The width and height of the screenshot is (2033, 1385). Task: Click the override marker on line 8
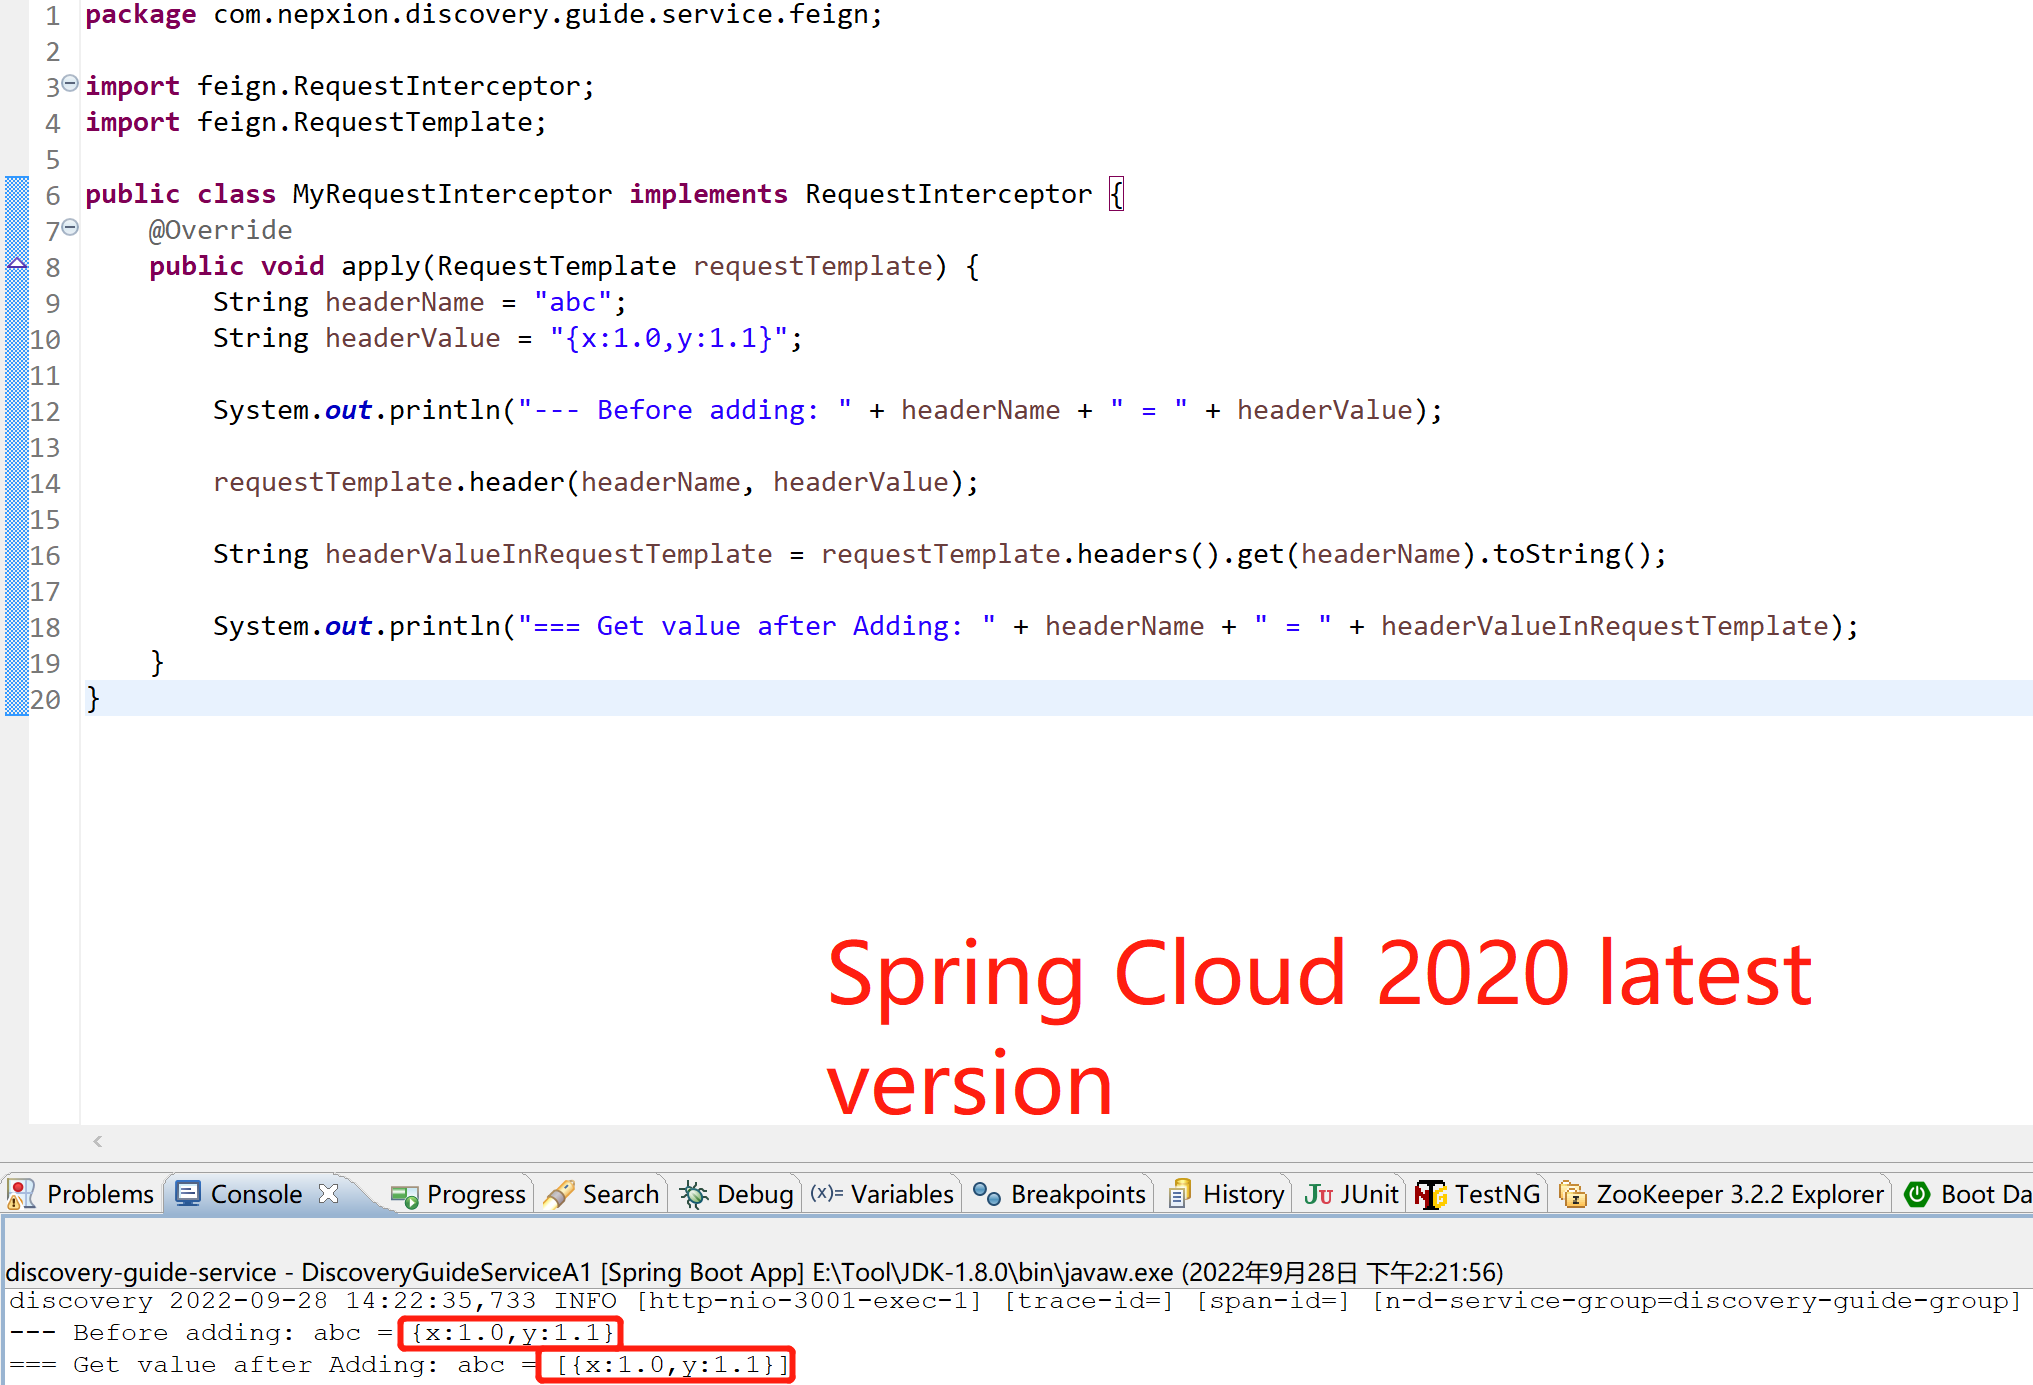click(17, 263)
